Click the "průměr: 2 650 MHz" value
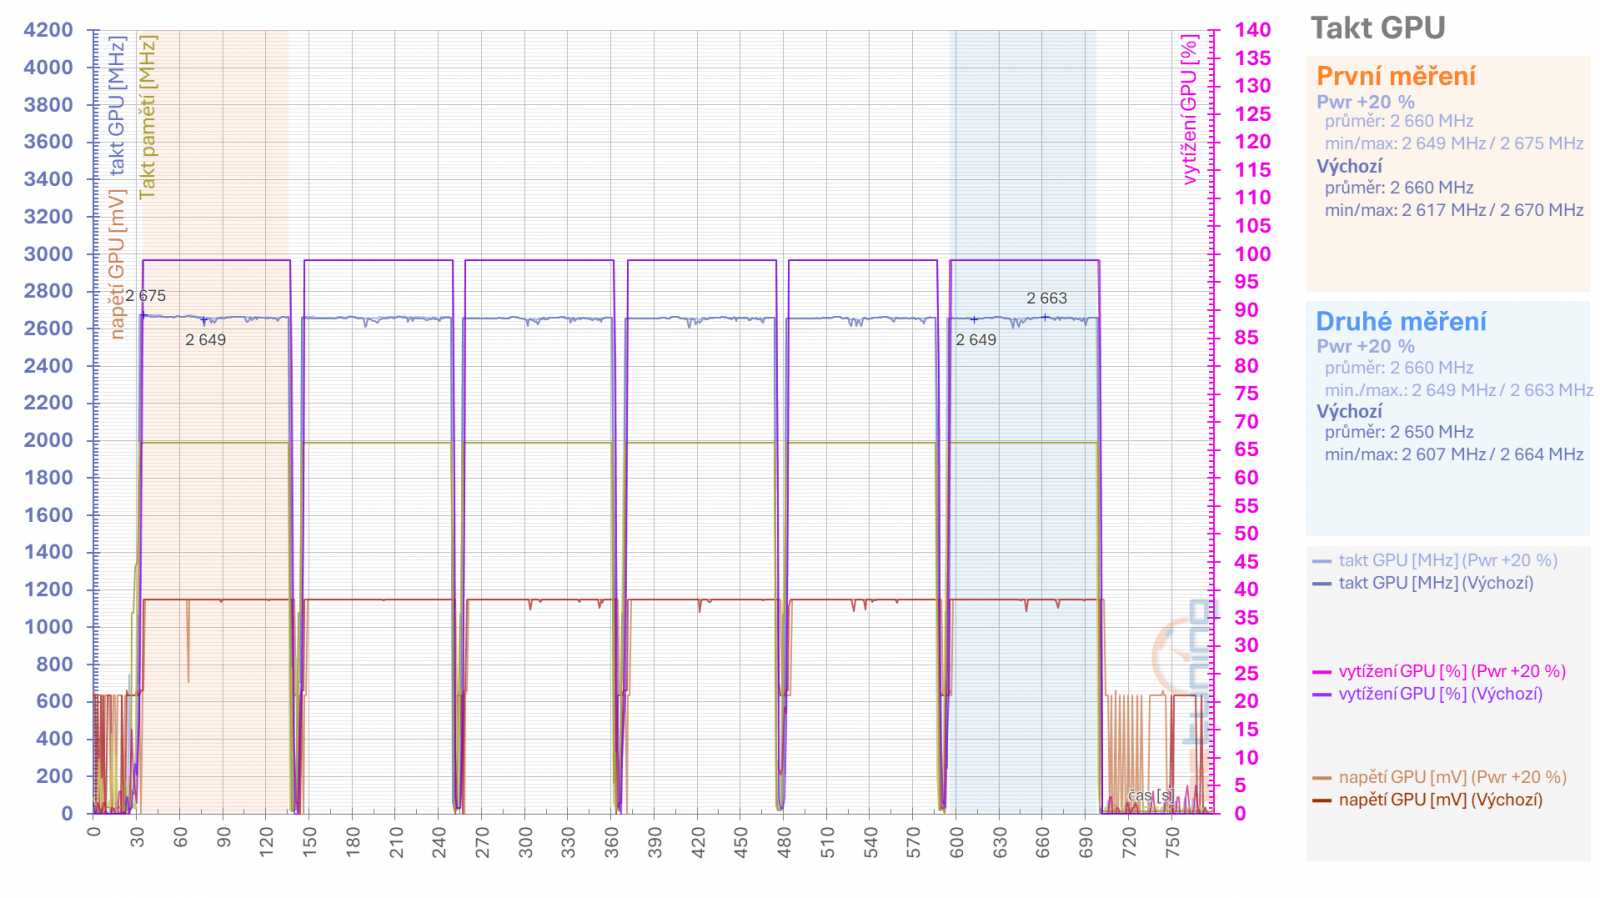 point(1399,432)
